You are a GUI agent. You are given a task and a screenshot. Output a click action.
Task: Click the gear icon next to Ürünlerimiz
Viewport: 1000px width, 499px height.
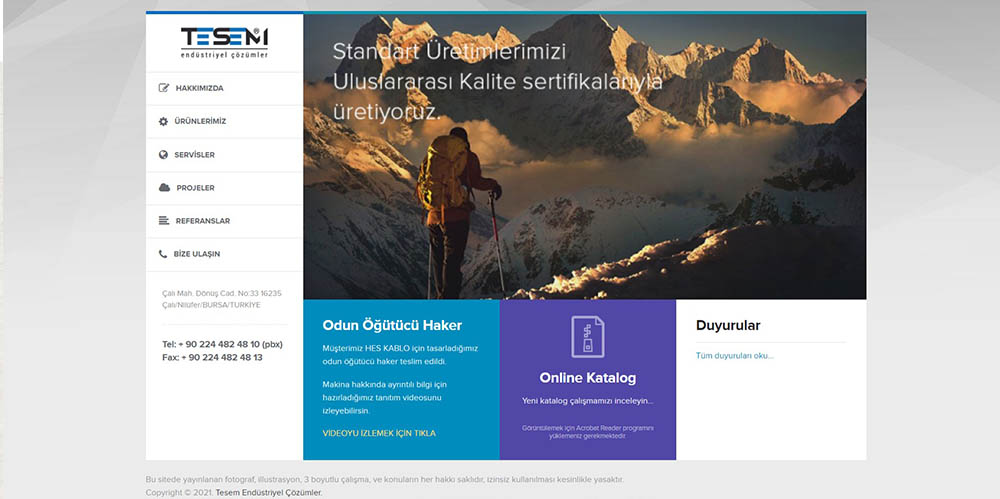(x=164, y=121)
